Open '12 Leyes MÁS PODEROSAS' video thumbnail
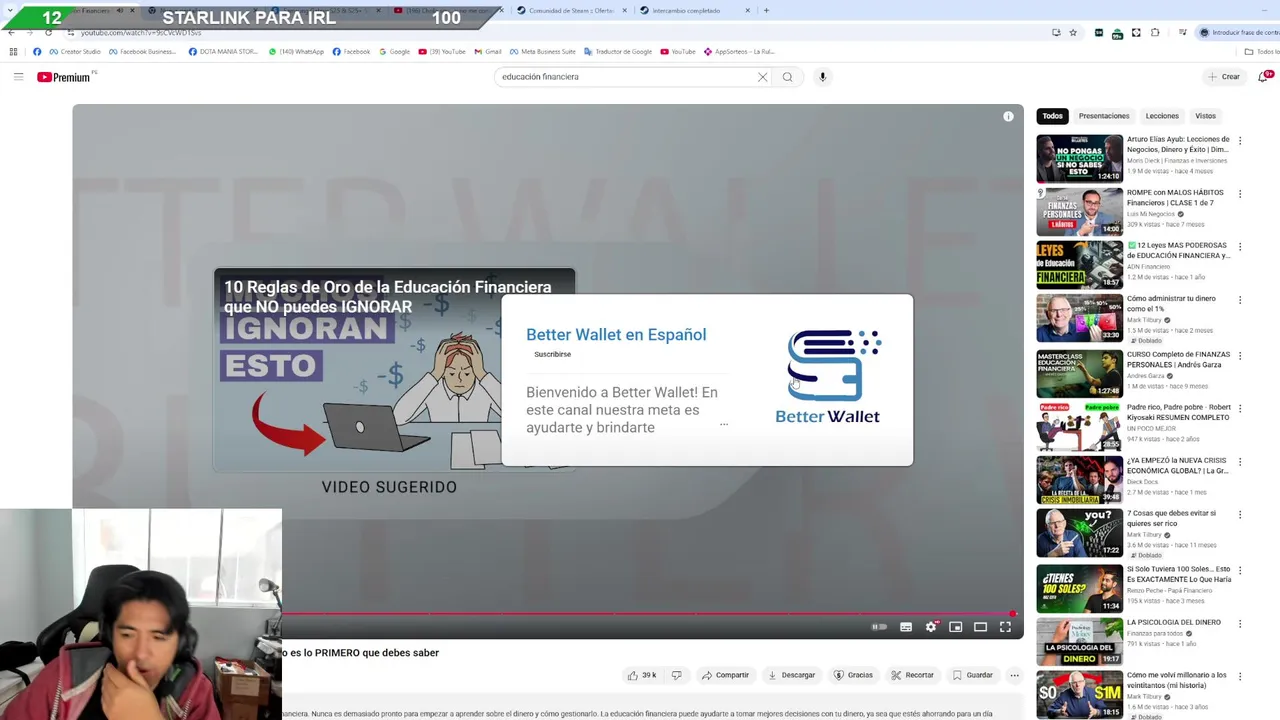 coord(1079,265)
